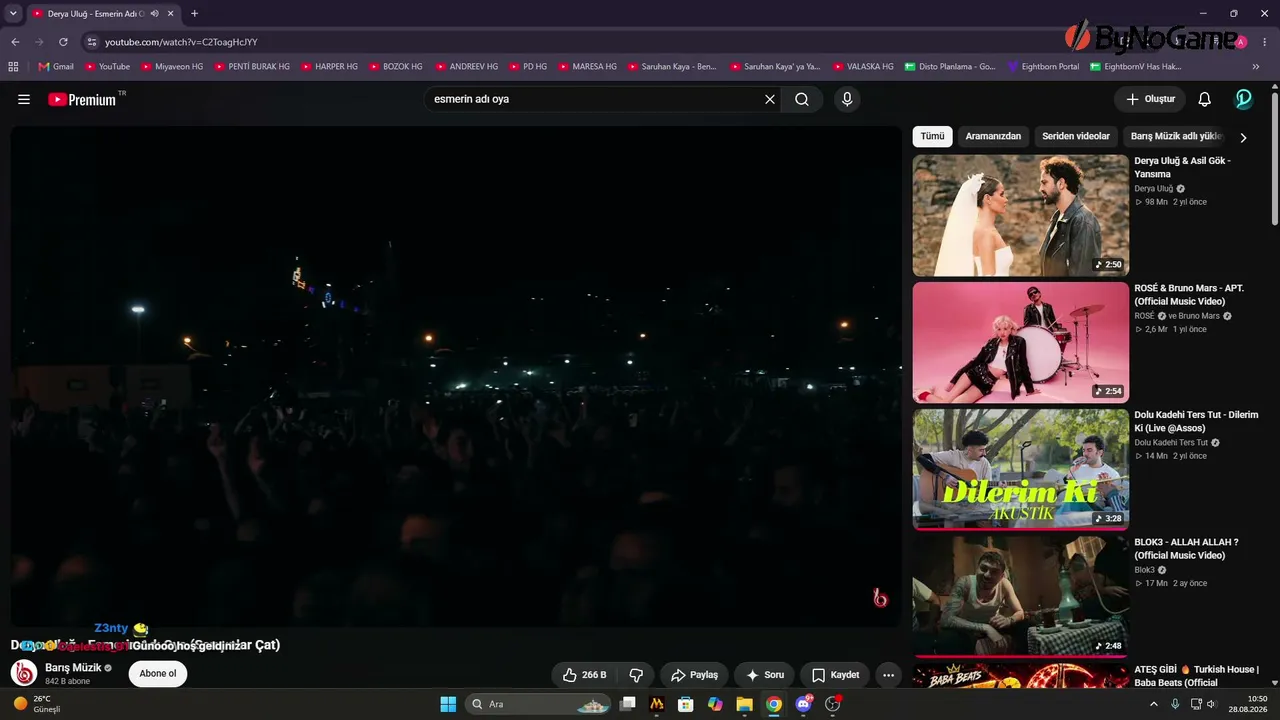Open Barış Müzik channel avatar
This screenshot has width=1280, height=720.
click(x=24, y=673)
